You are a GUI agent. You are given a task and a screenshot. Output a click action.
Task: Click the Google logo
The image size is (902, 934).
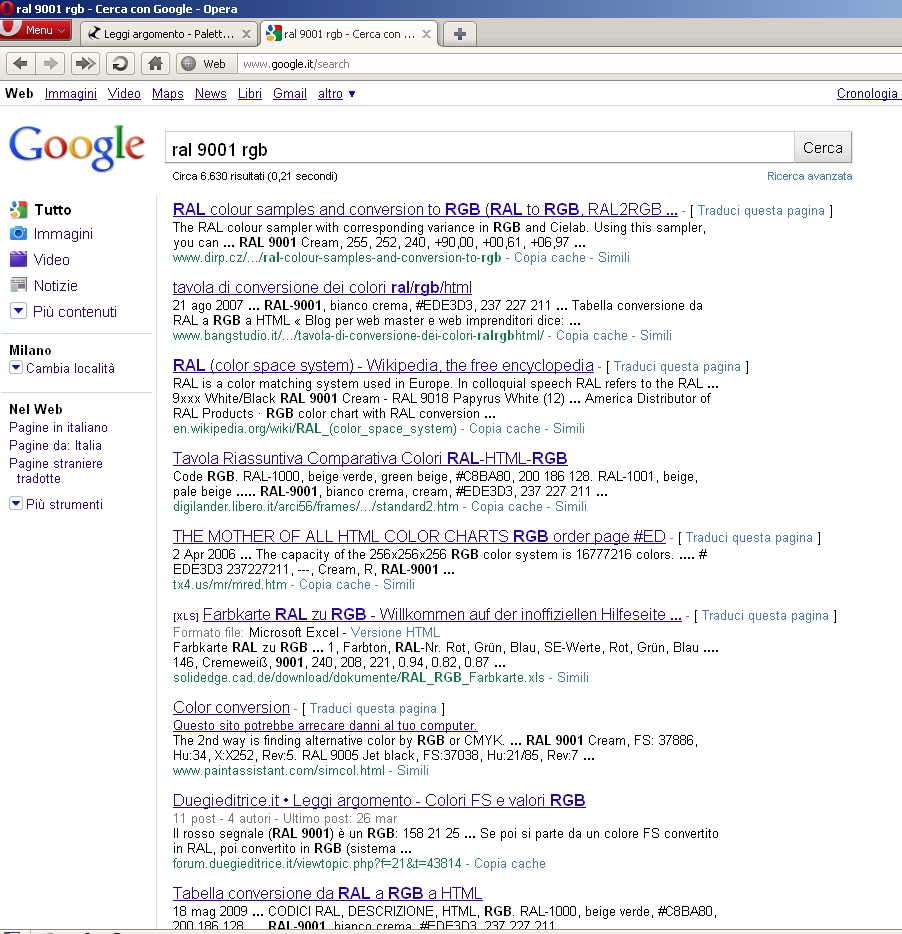click(x=77, y=147)
